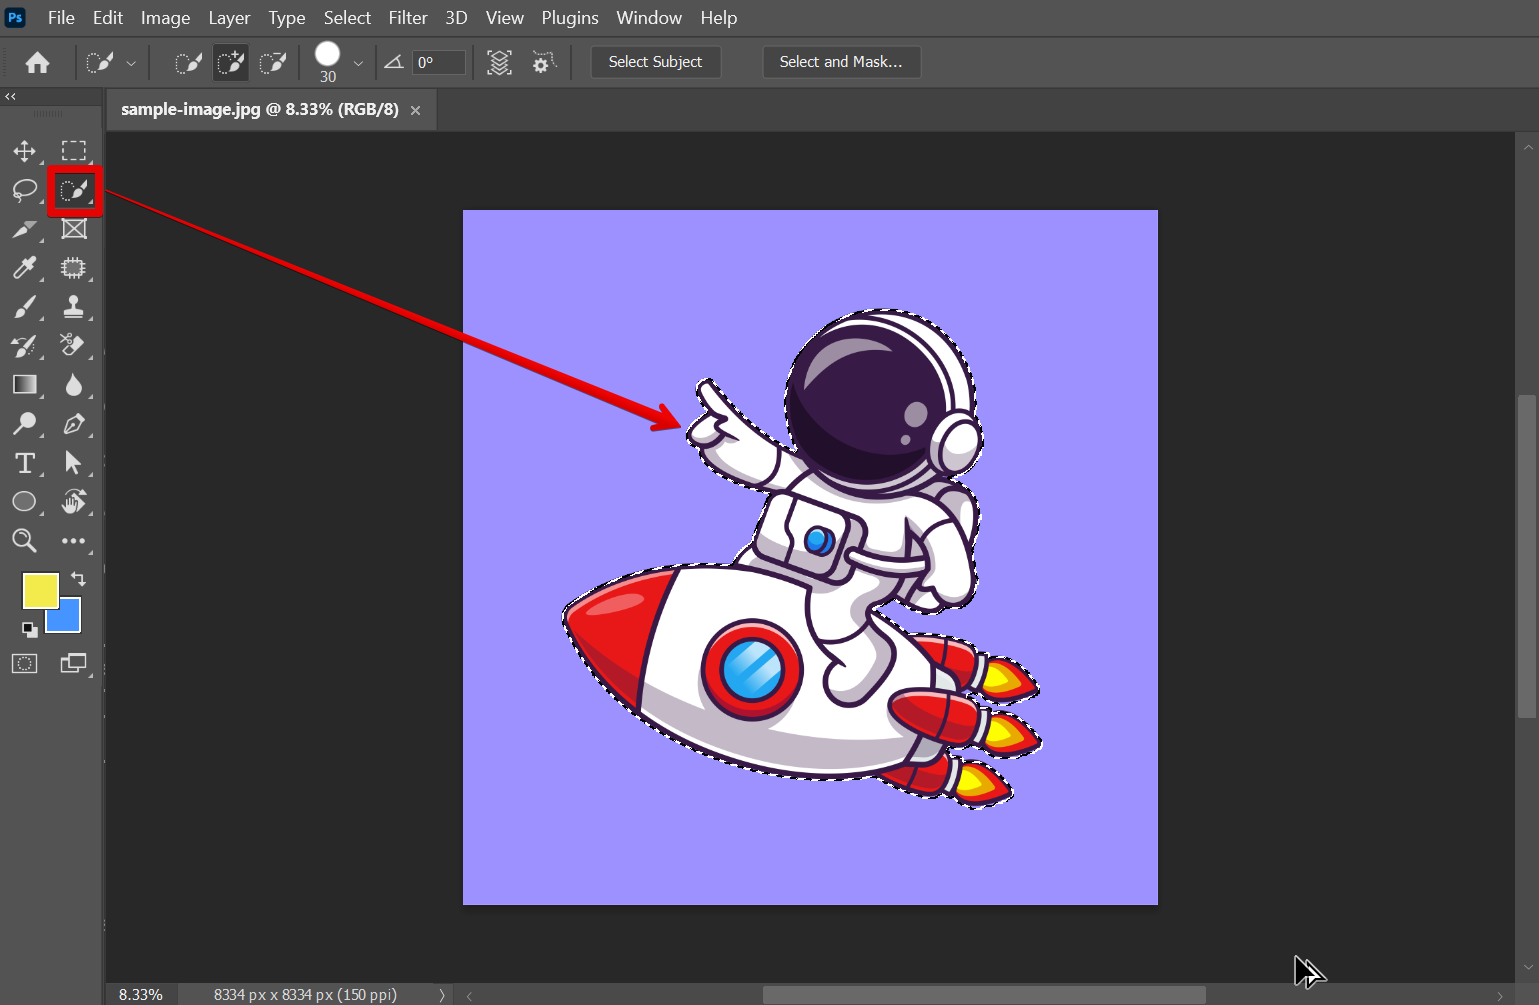Select the Lasso tool
The width and height of the screenshot is (1539, 1005).
point(24,190)
